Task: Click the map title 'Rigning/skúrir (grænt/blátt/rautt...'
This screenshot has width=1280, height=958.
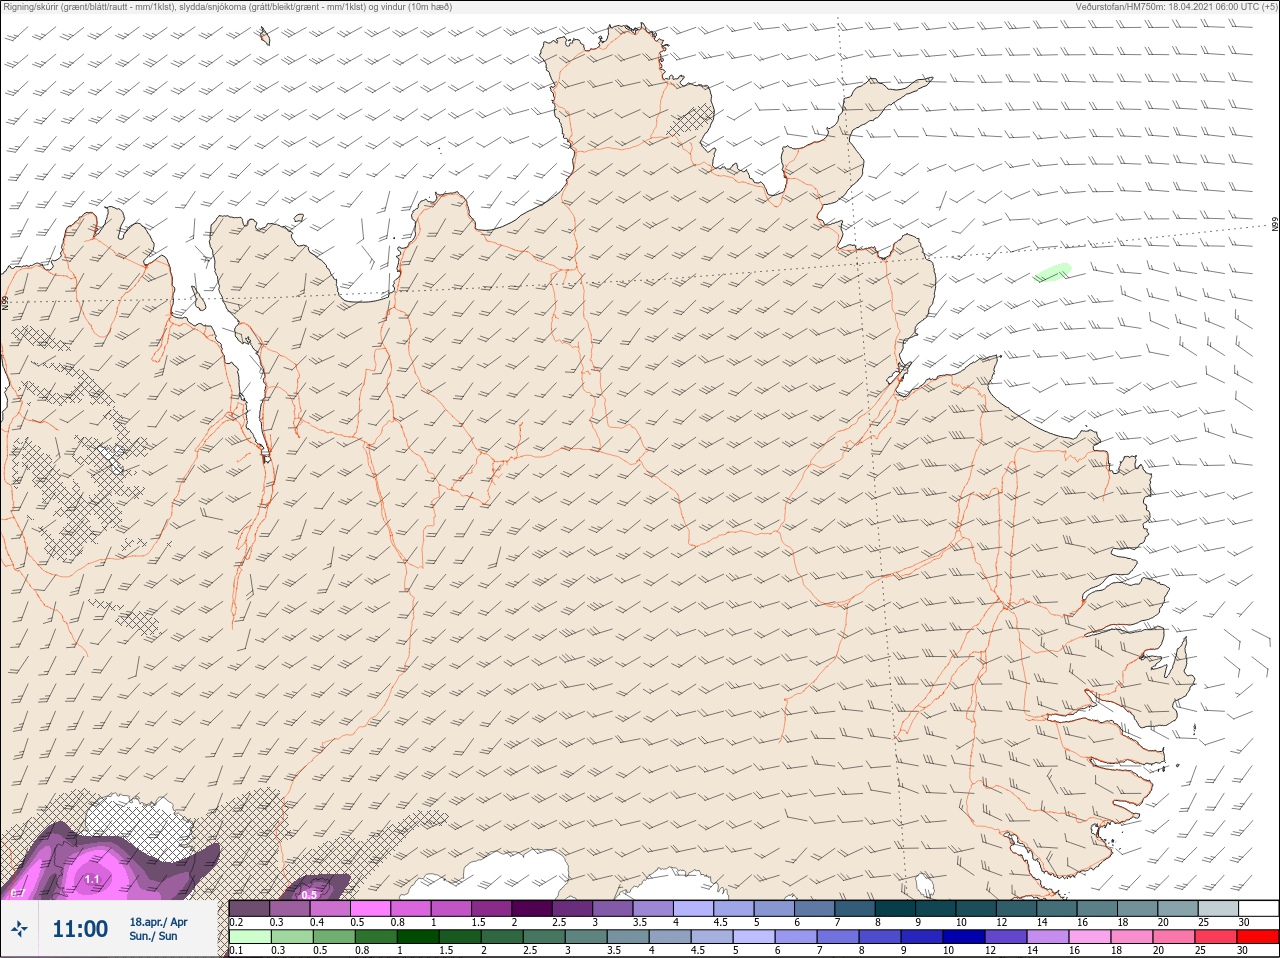Action: click(228, 7)
